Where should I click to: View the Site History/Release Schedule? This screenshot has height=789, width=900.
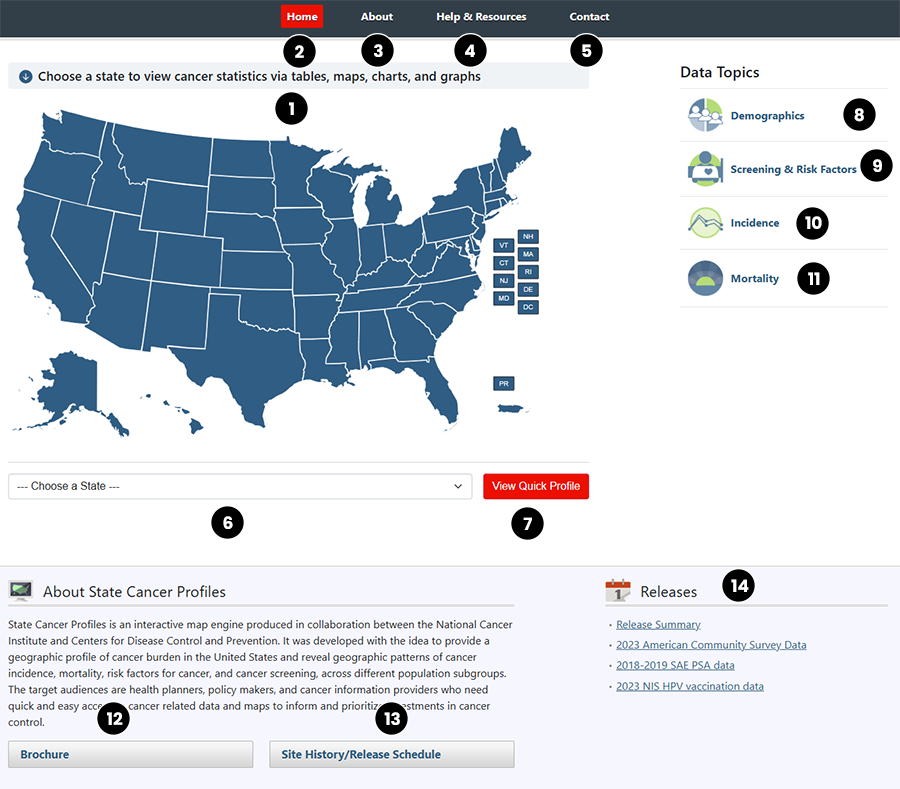[391, 754]
